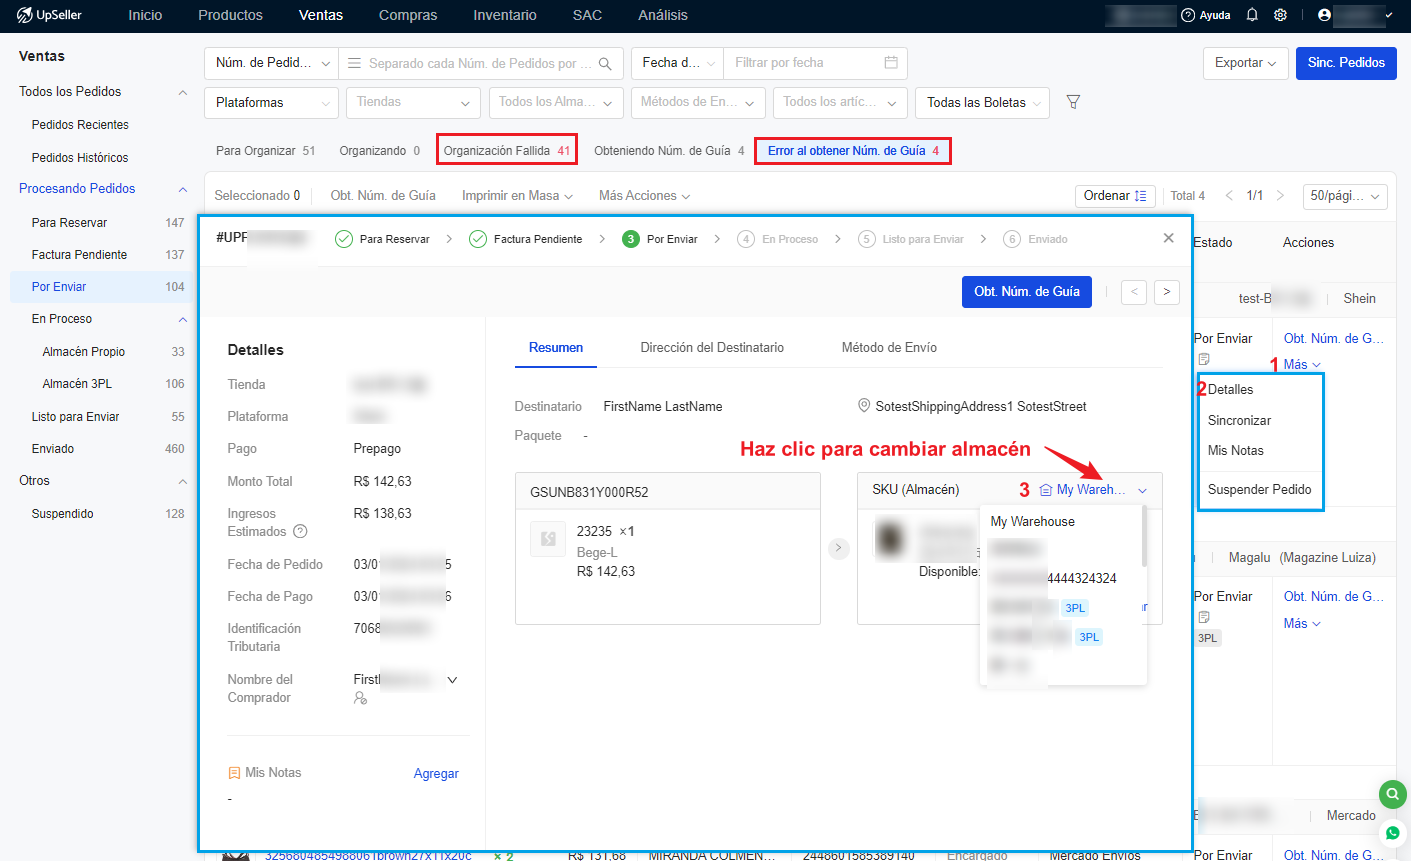This screenshot has width=1411, height=861.
Task: Click the green chat support bubble
Action: (x=1393, y=795)
